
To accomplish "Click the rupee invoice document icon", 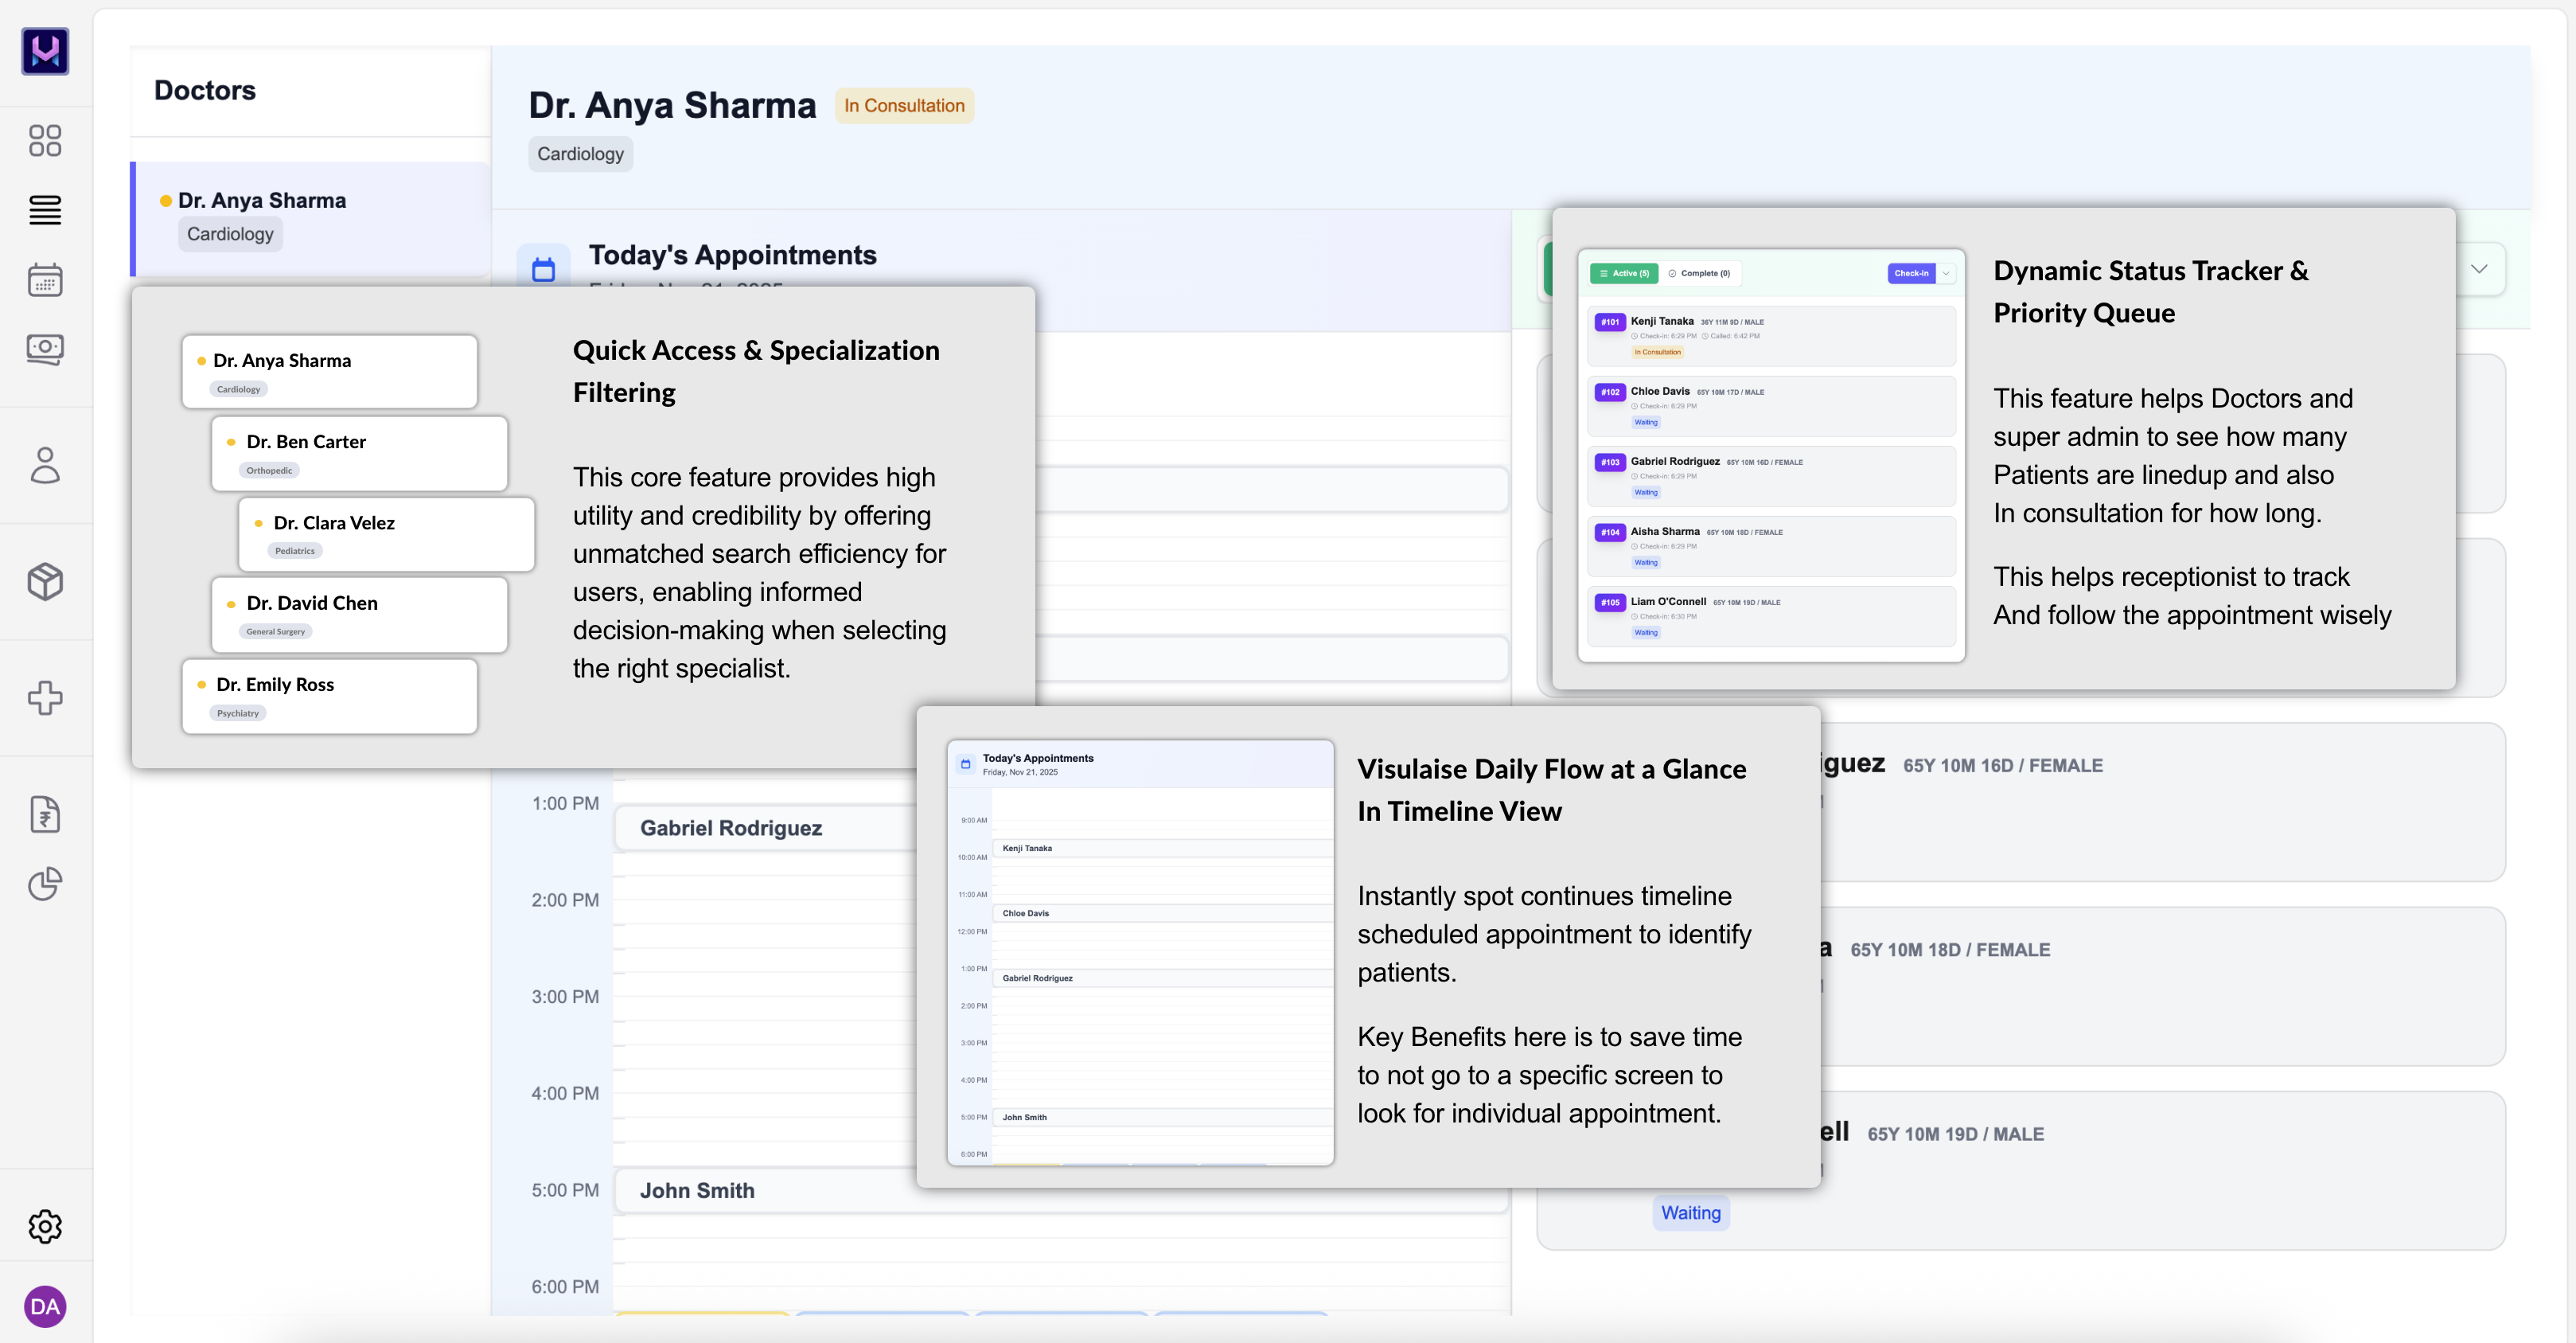I will click(x=45, y=814).
